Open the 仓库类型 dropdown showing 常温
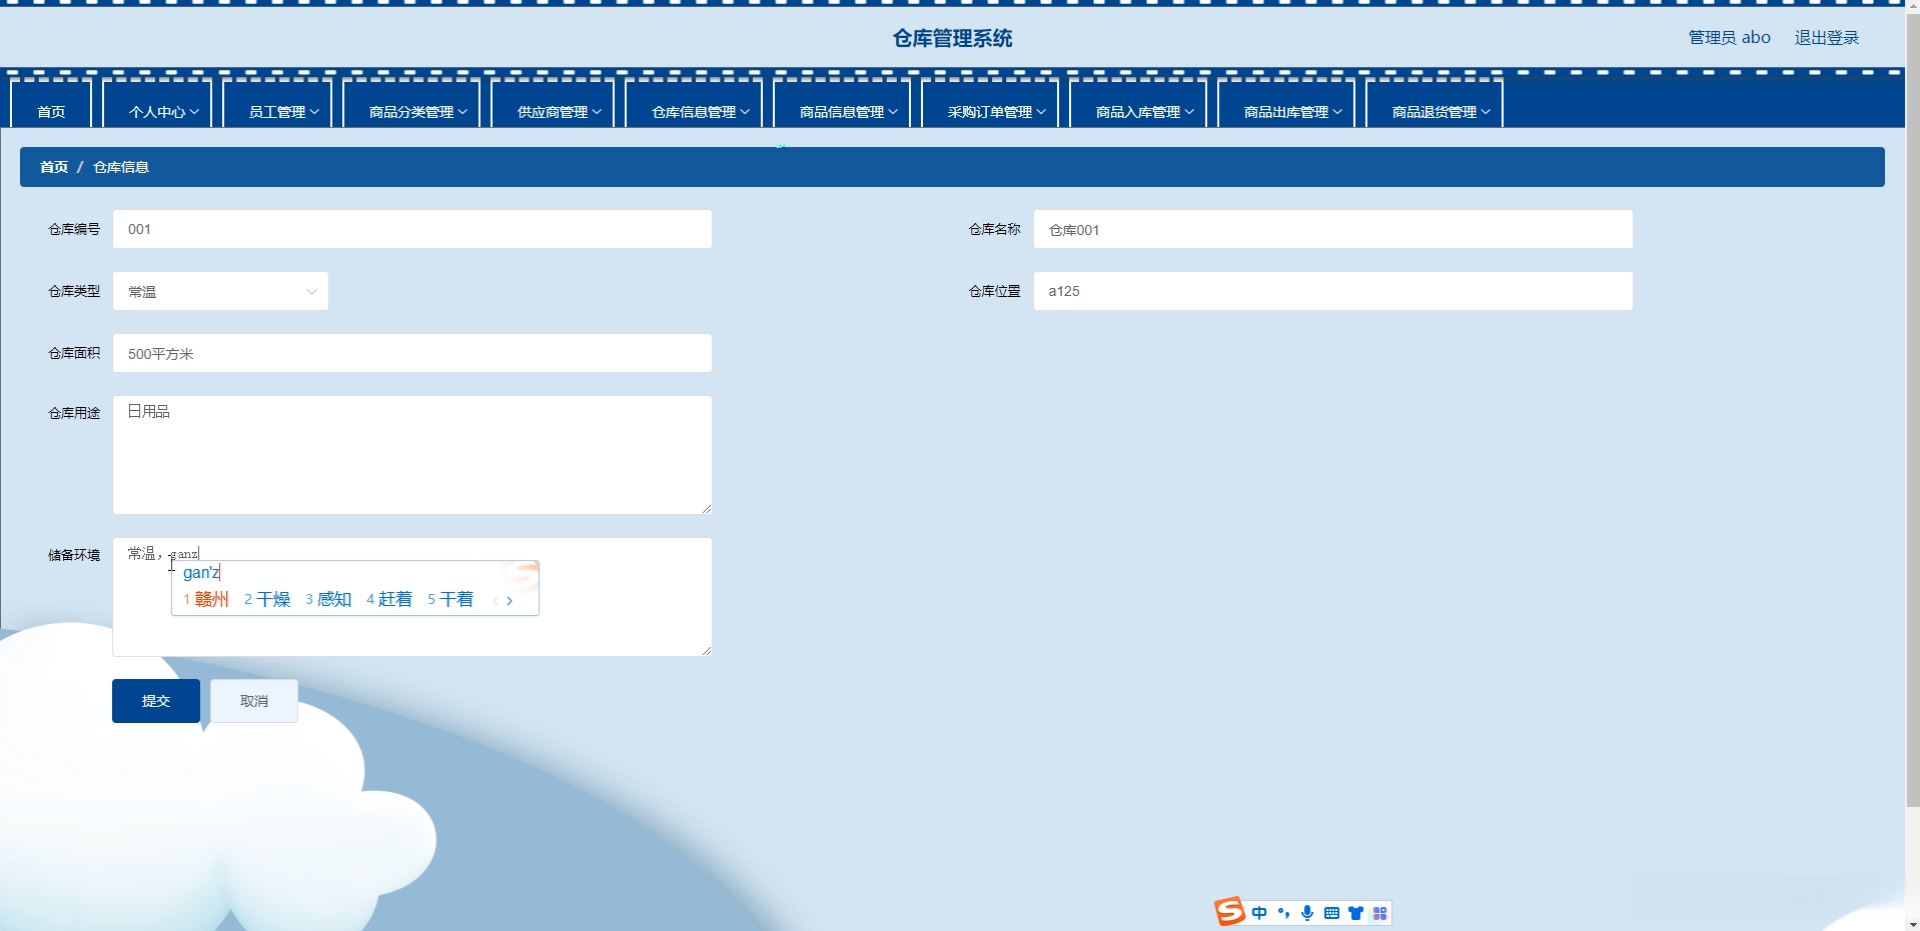This screenshot has width=1920, height=931. click(221, 291)
